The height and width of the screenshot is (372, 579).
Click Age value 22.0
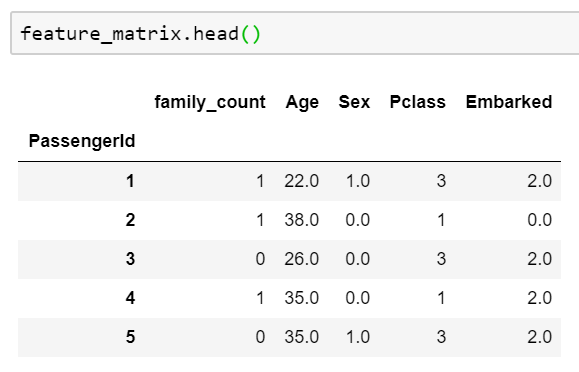coord(301,181)
